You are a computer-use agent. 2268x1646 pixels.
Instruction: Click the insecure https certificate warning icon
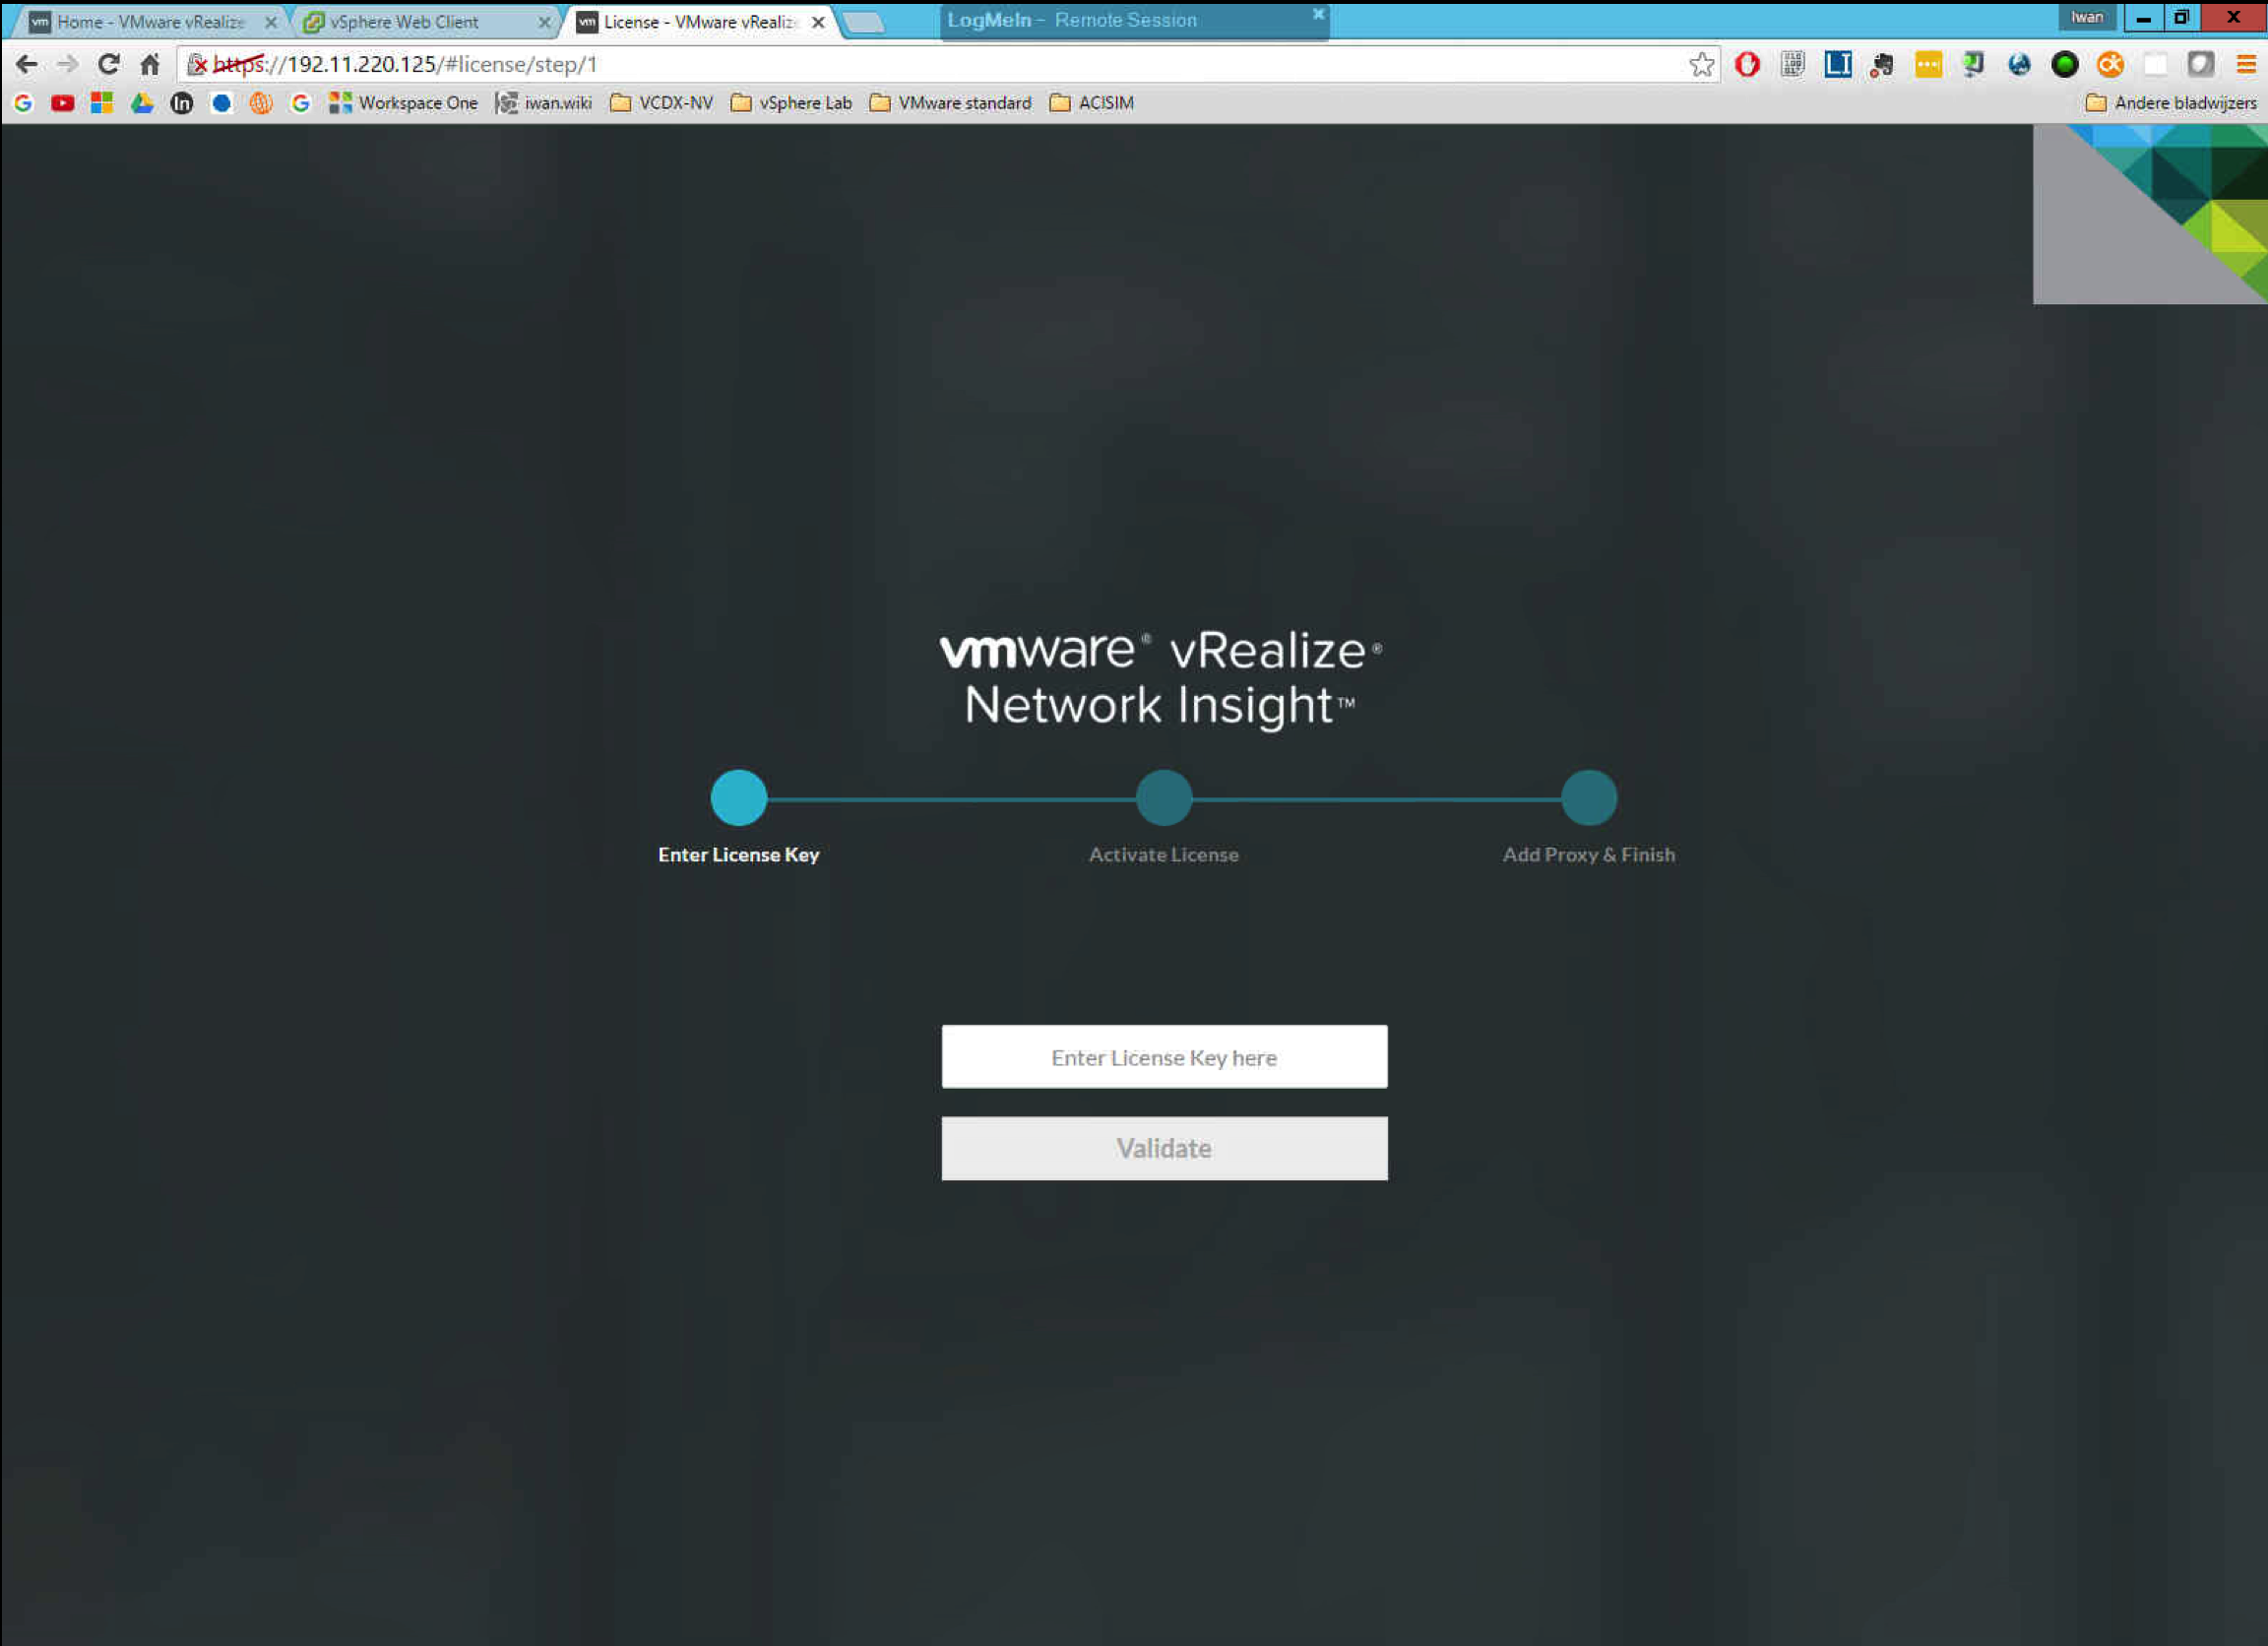pos(197,65)
